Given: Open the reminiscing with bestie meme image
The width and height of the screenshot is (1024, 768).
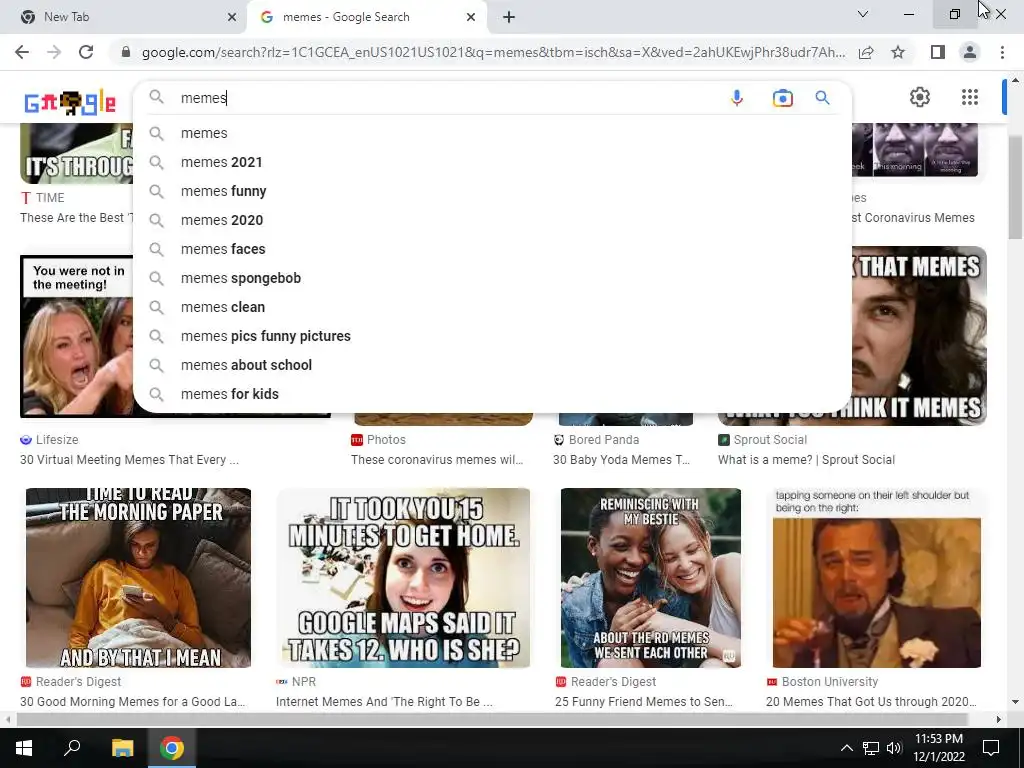Looking at the screenshot, I should (x=650, y=578).
